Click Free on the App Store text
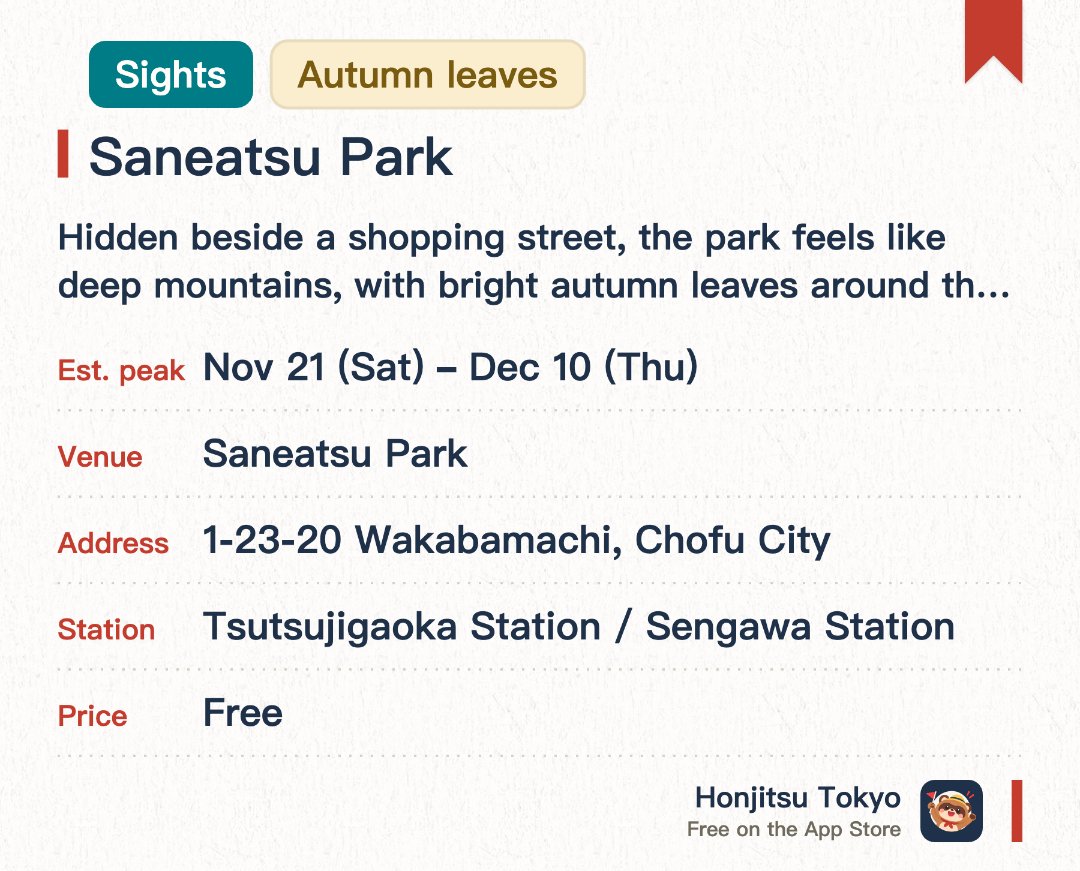 (793, 829)
